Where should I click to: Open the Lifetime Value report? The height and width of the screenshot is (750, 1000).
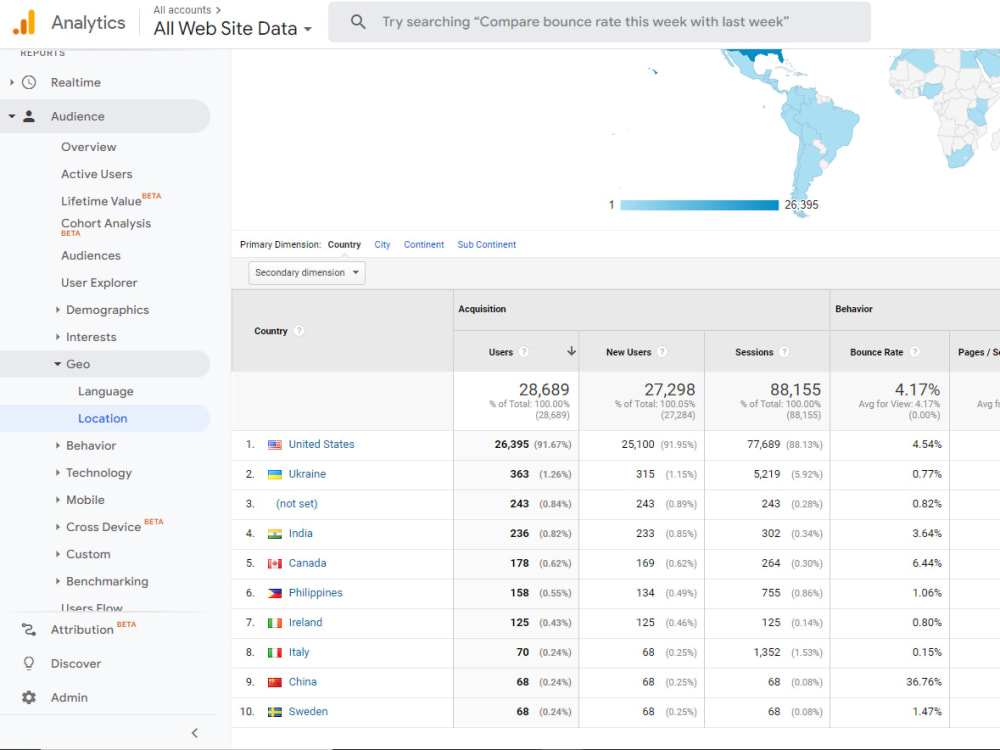tap(101, 201)
